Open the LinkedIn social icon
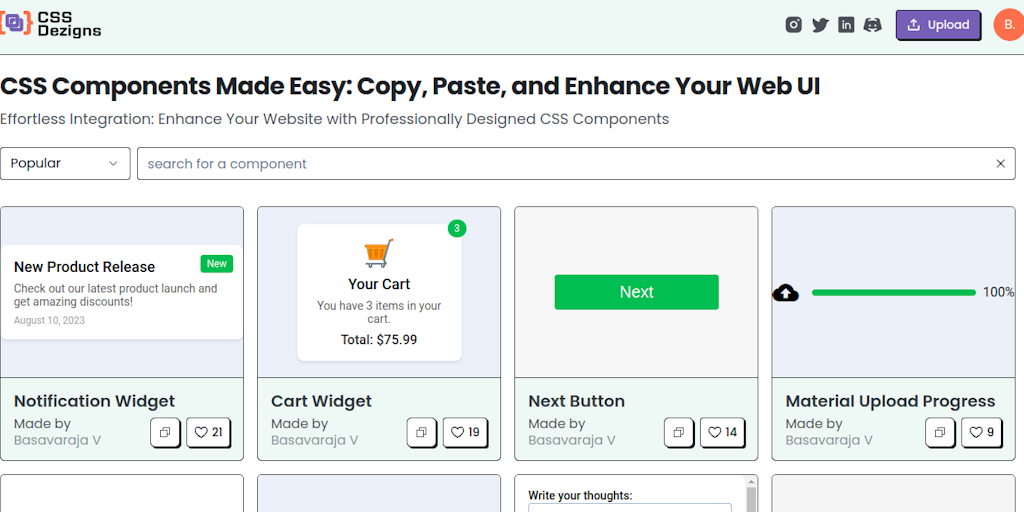The image size is (1024, 512). click(x=846, y=25)
